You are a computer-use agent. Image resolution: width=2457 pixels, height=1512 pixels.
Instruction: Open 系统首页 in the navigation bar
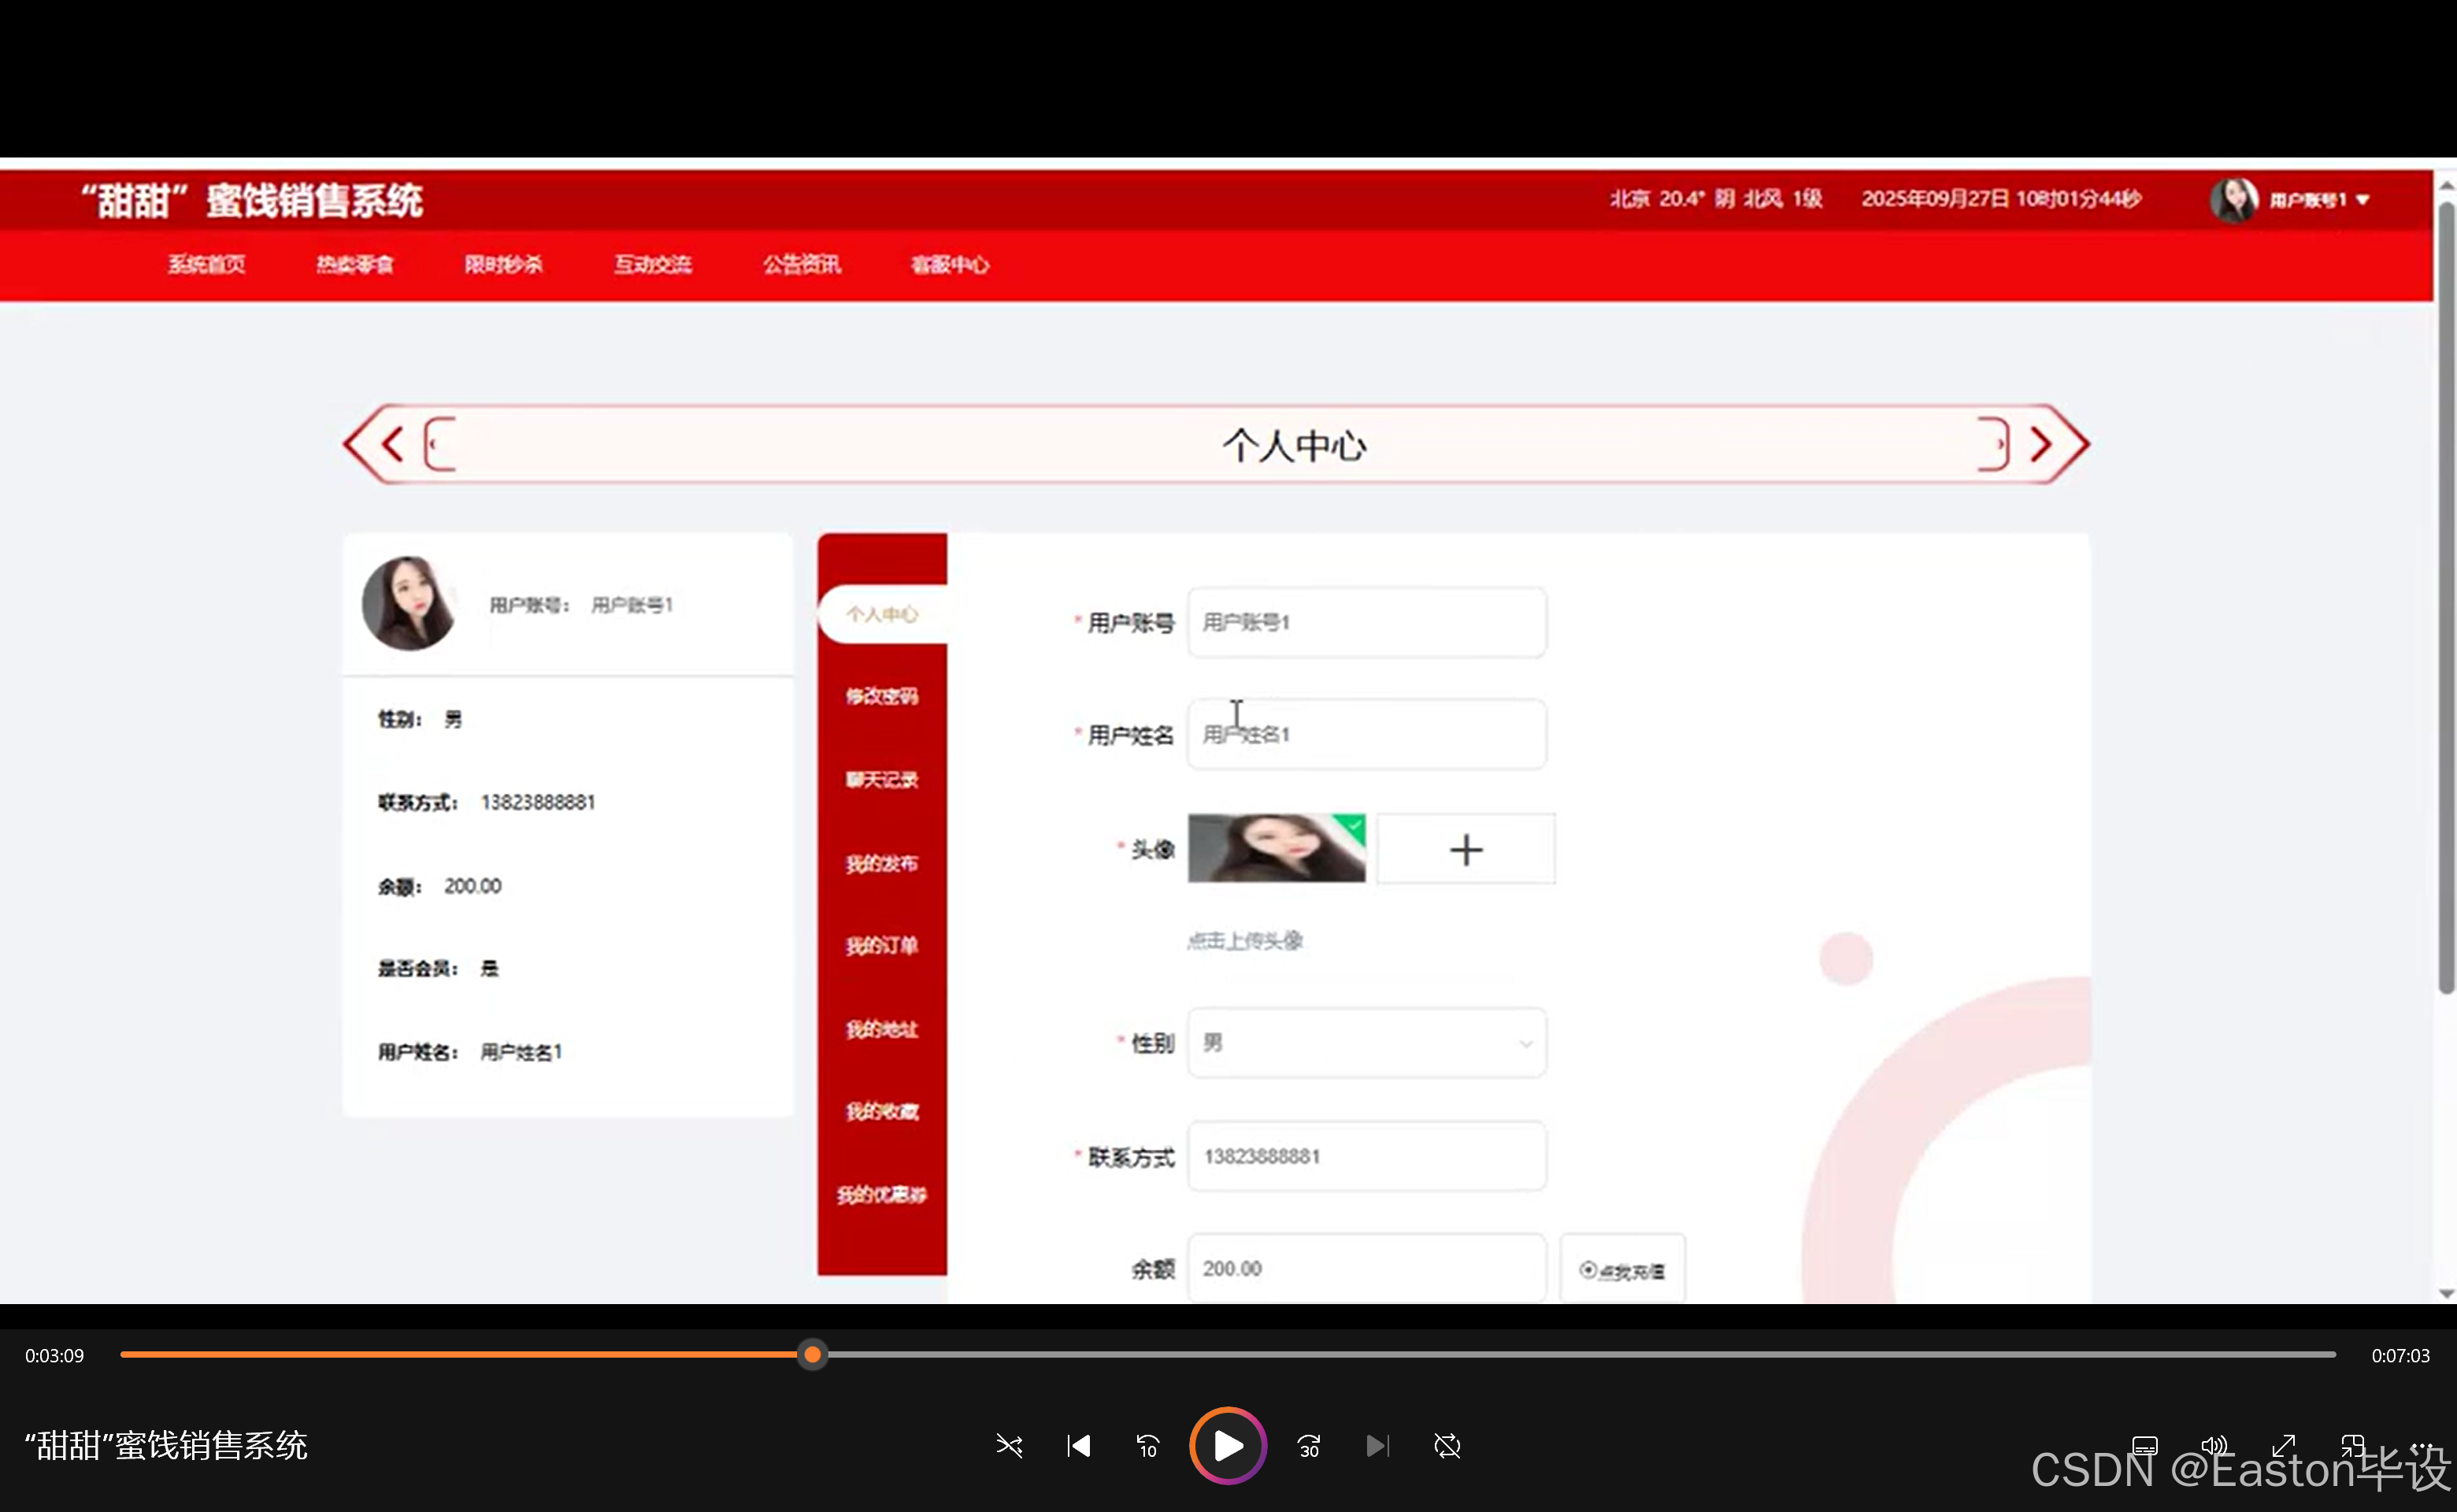click(x=206, y=265)
